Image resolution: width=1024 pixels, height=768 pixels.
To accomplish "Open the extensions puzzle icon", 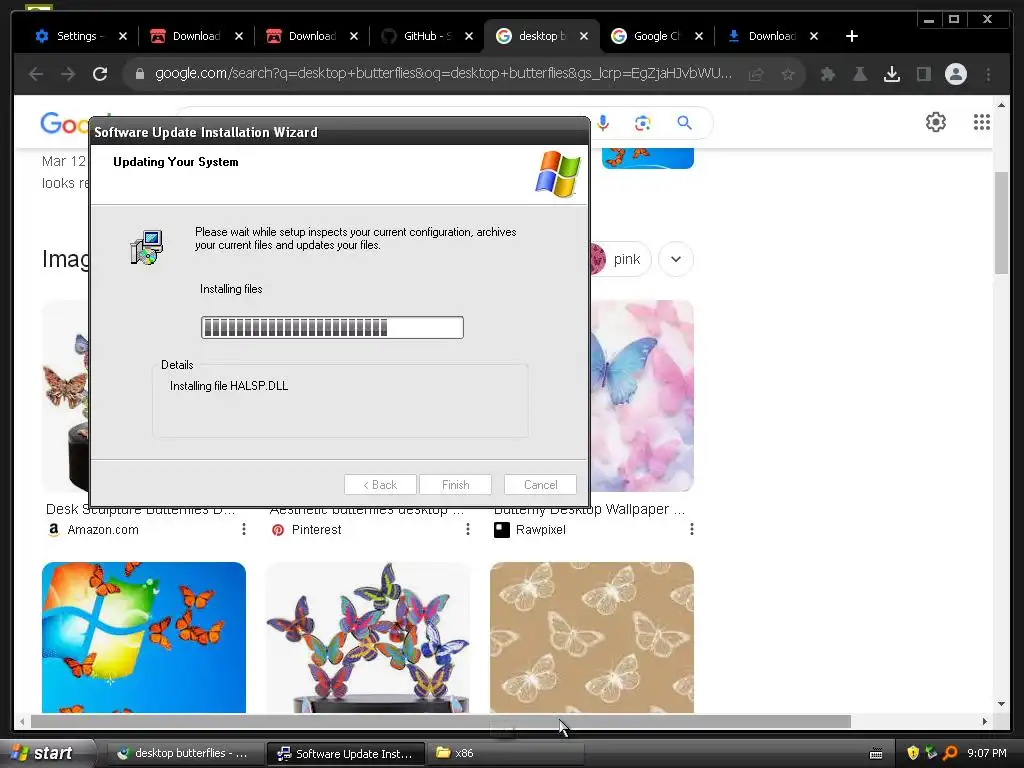I will pos(828,74).
